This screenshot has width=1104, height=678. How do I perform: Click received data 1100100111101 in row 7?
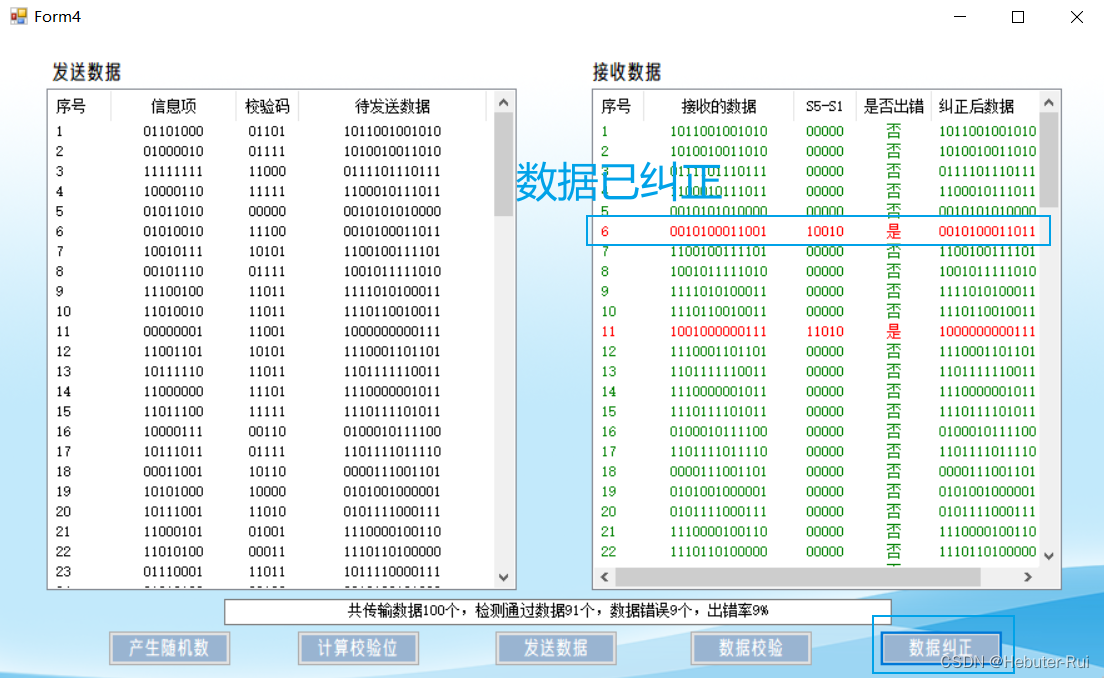(x=719, y=251)
